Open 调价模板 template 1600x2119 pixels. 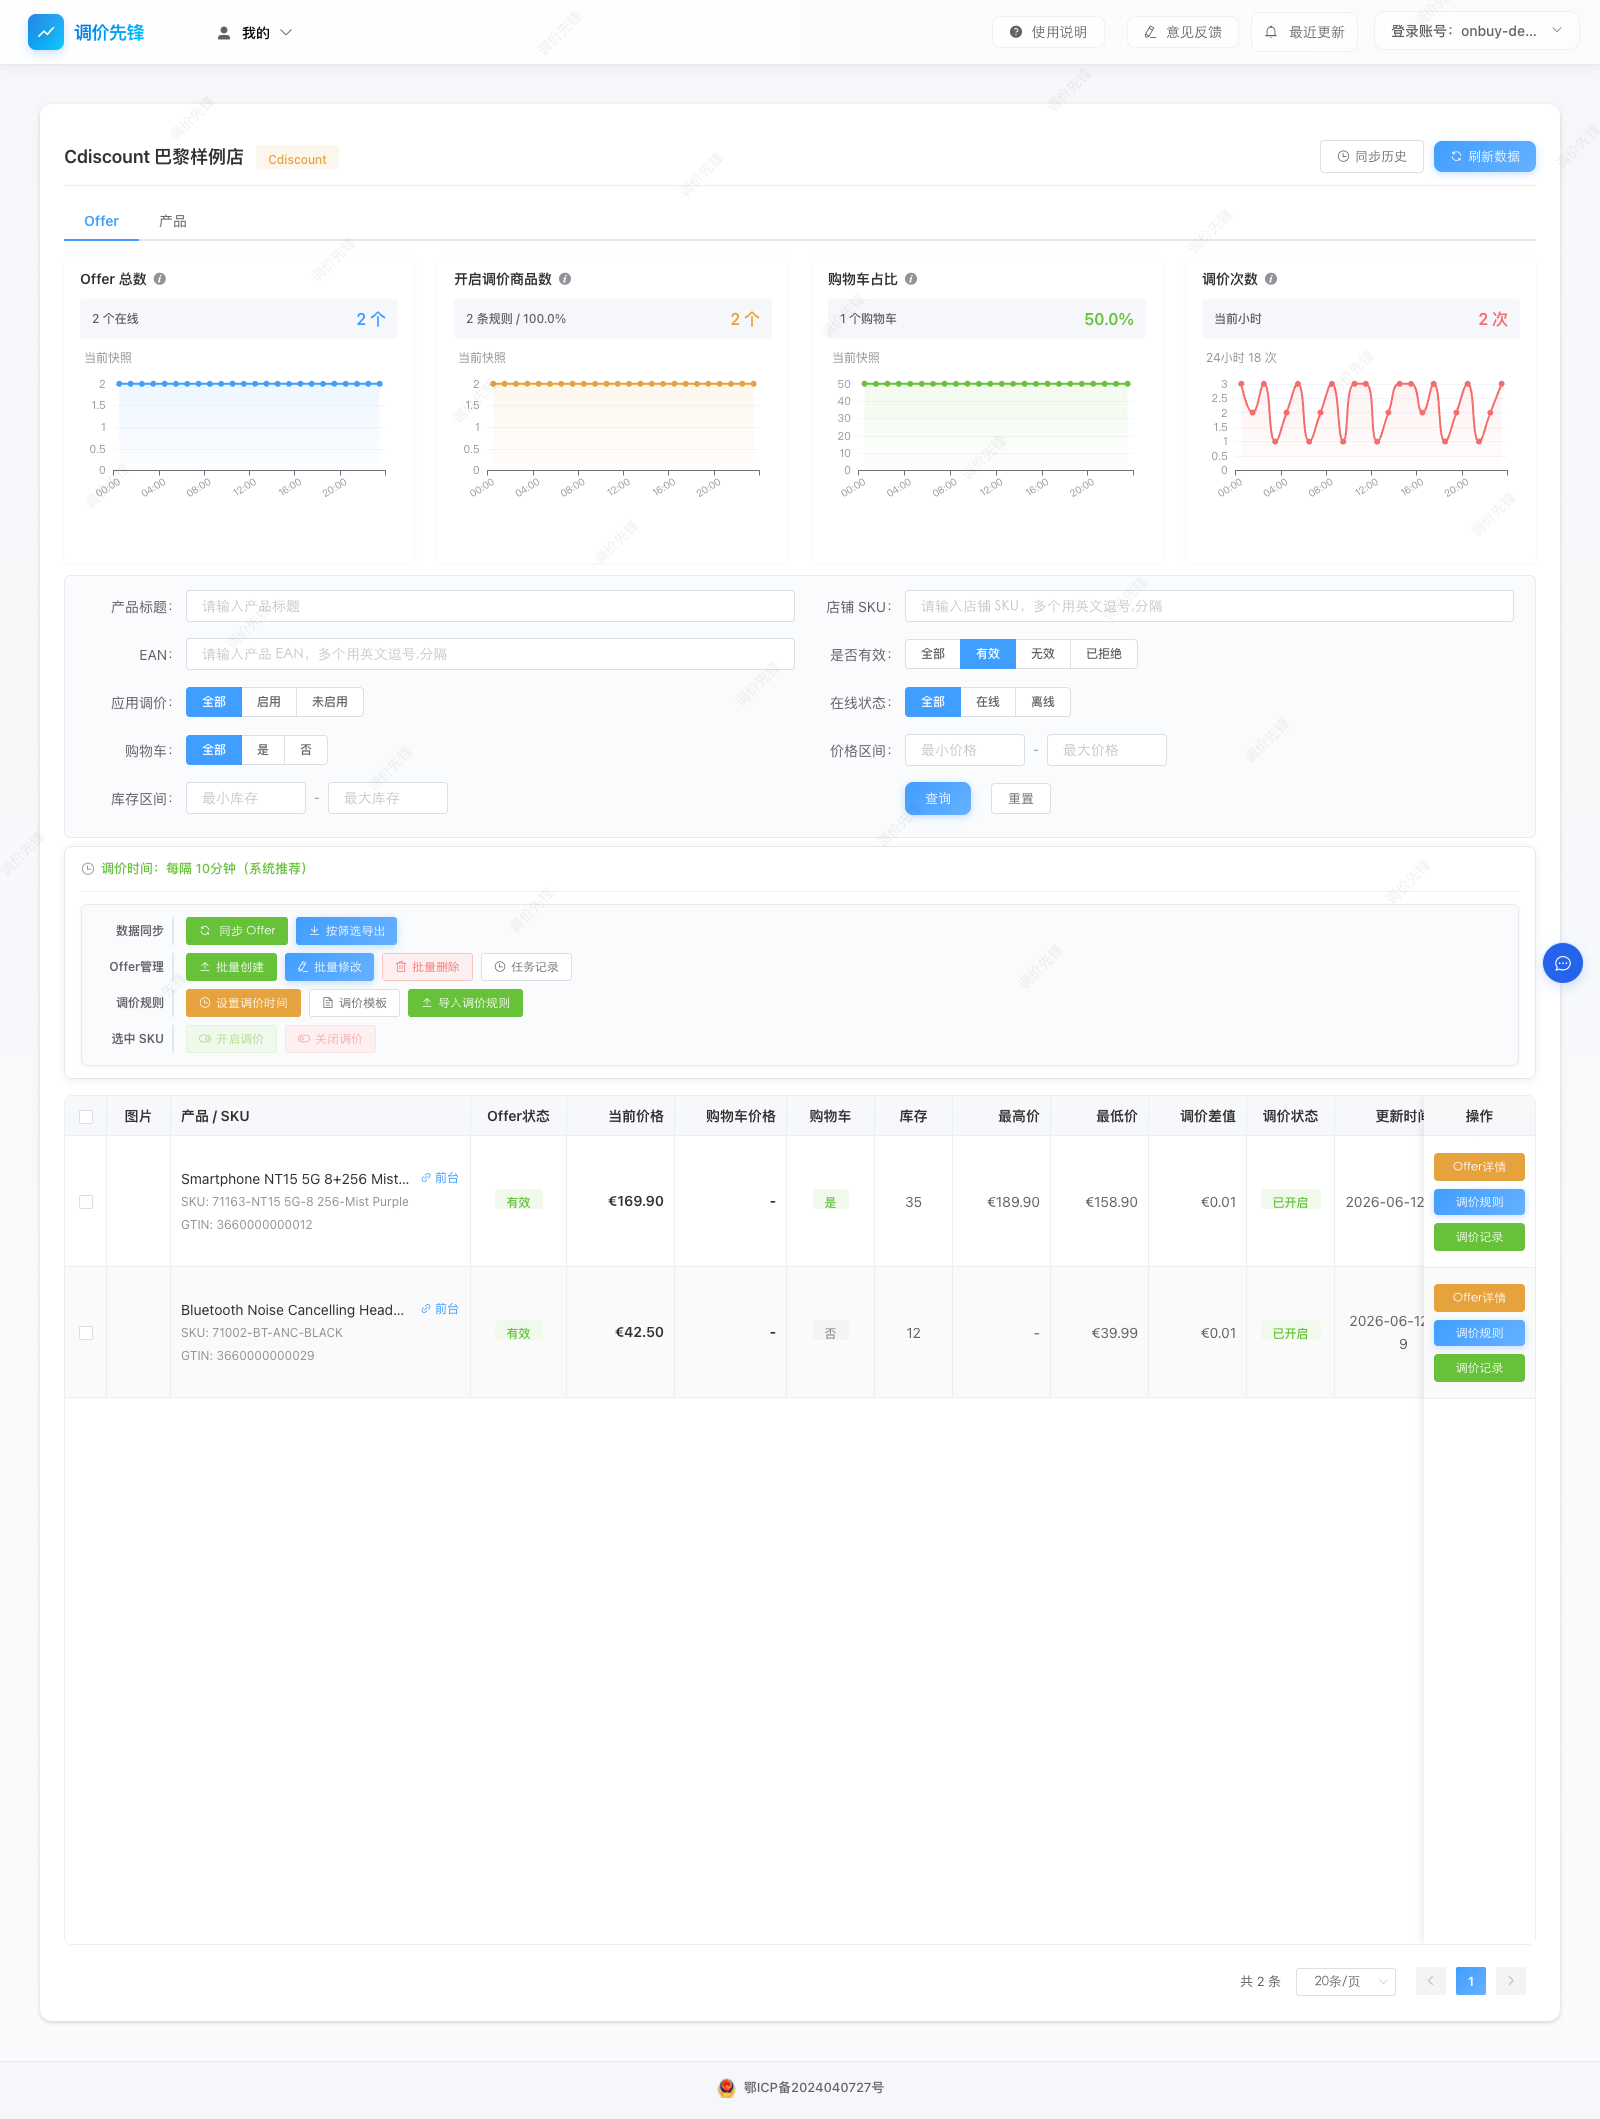click(x=355, y=1003)
